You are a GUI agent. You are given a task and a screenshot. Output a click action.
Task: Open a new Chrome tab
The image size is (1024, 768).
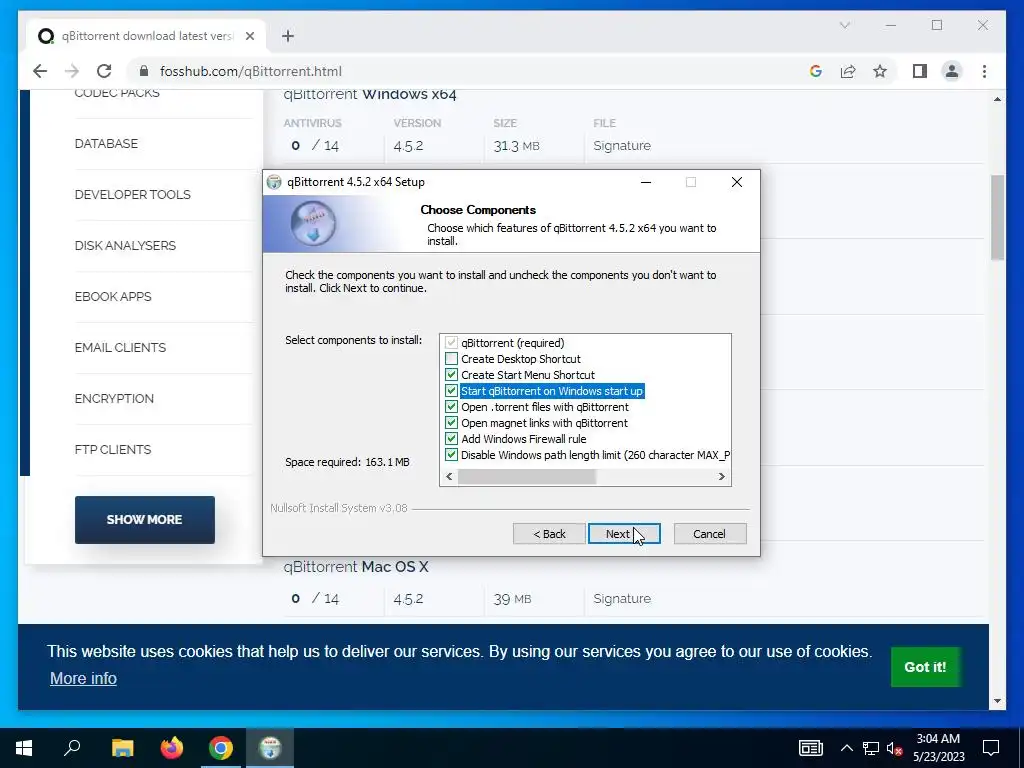pyautogui.click(x=288, y=36)
